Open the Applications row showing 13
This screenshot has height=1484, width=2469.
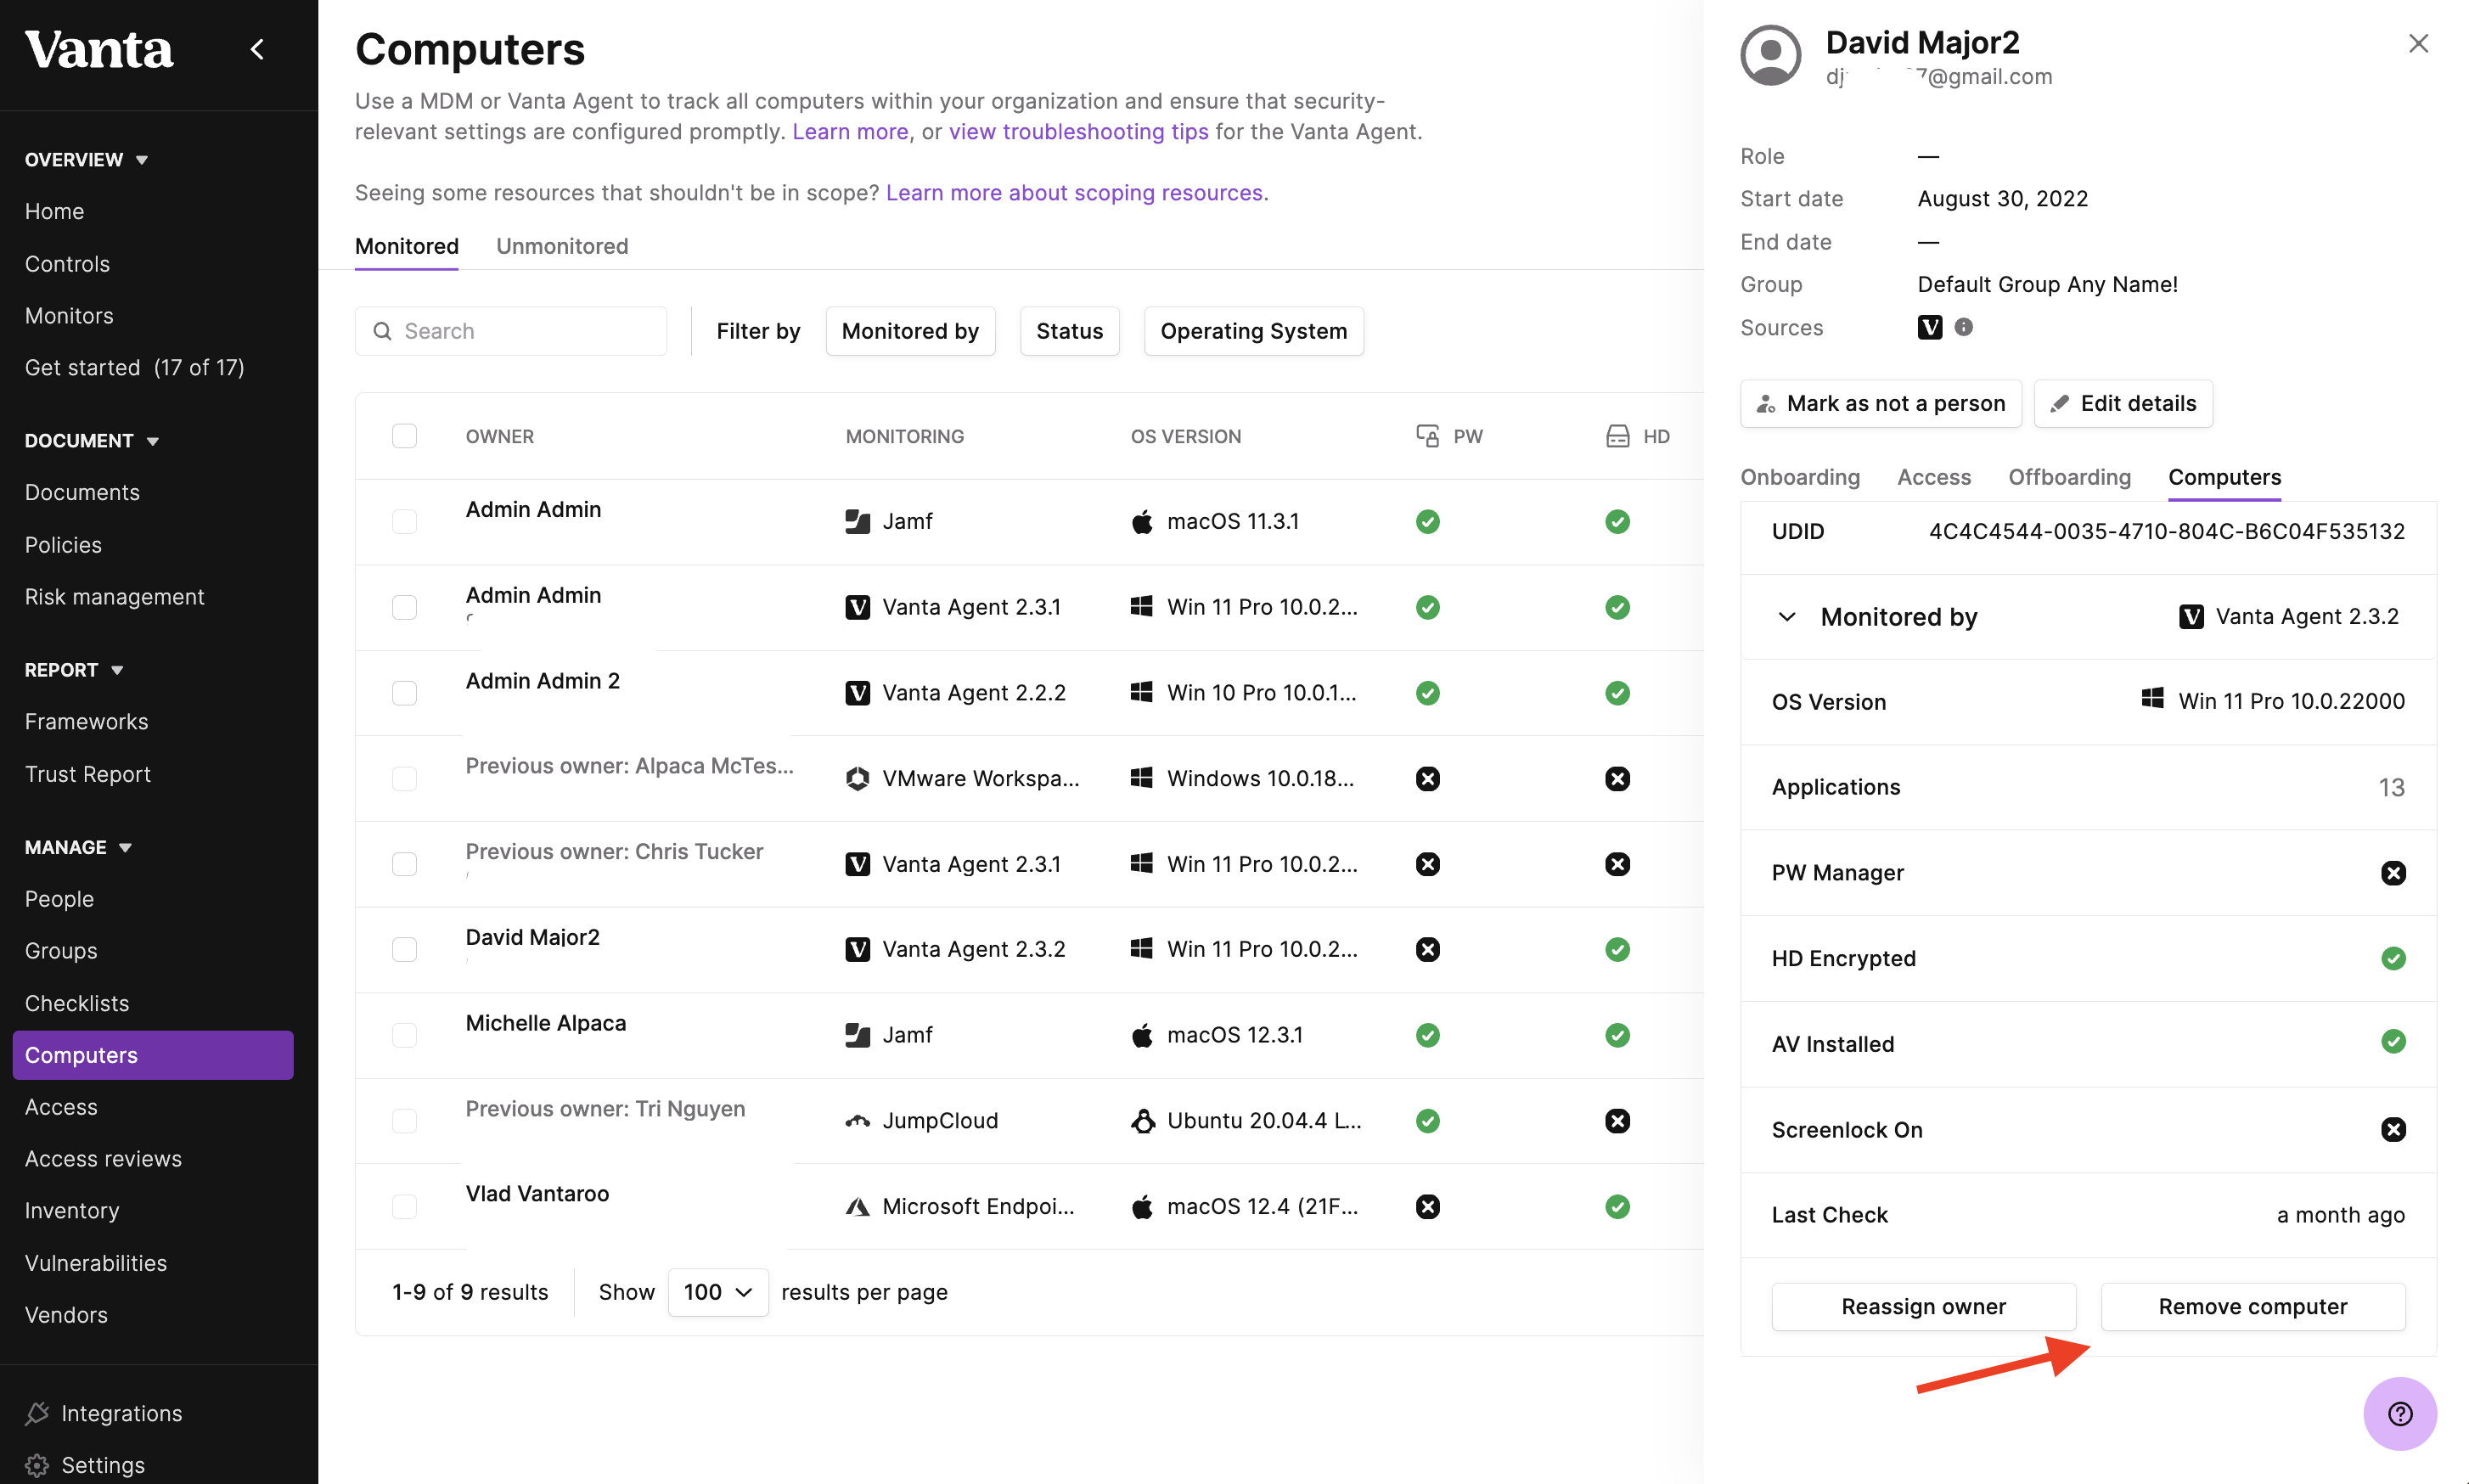coord(2087,787)
